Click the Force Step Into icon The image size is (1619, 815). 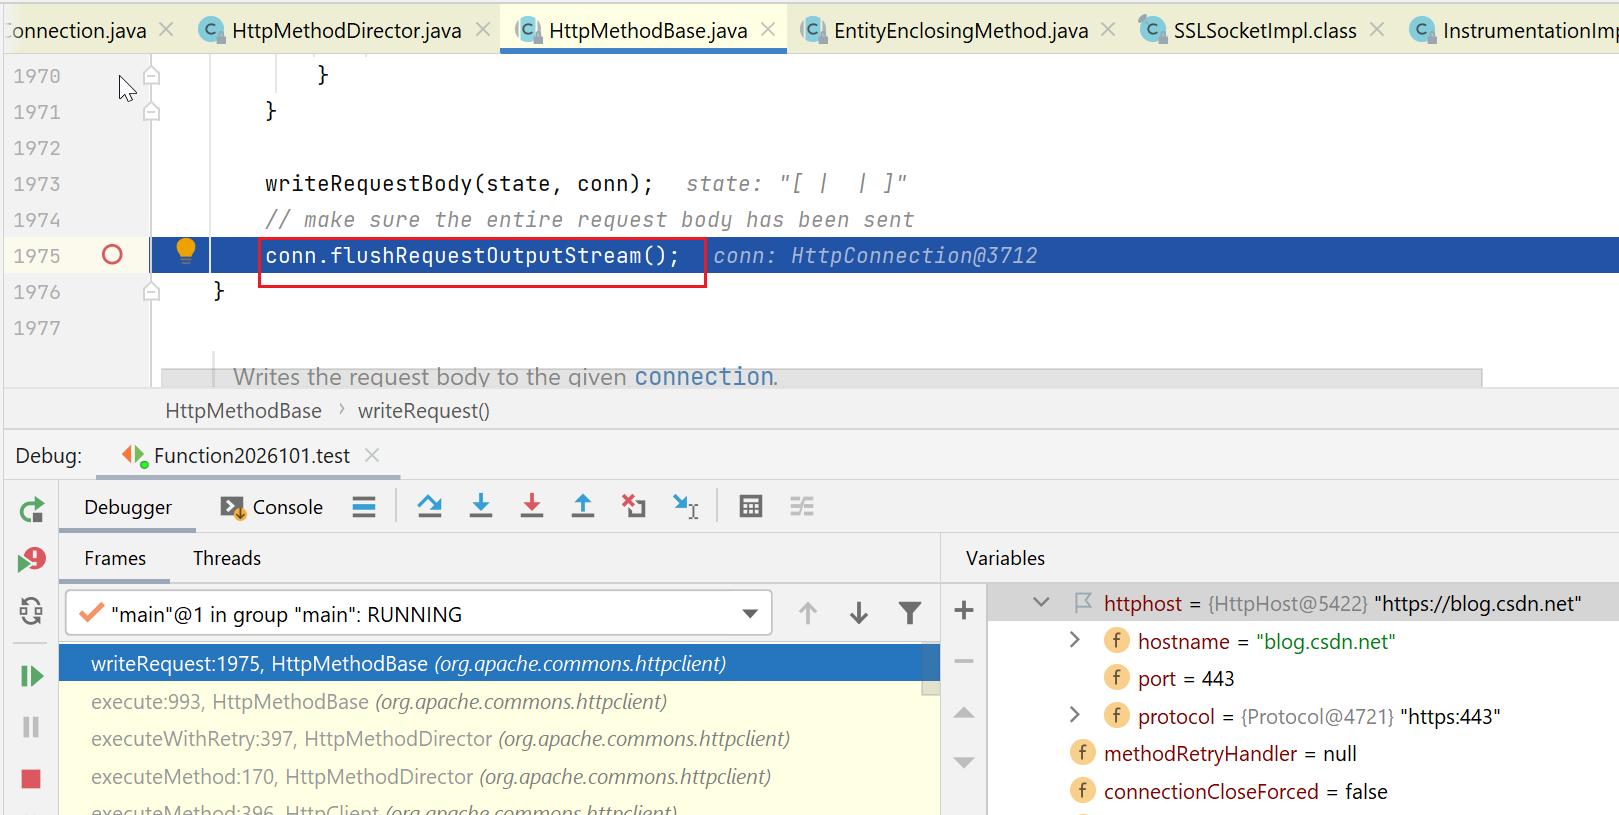(532, 506)
